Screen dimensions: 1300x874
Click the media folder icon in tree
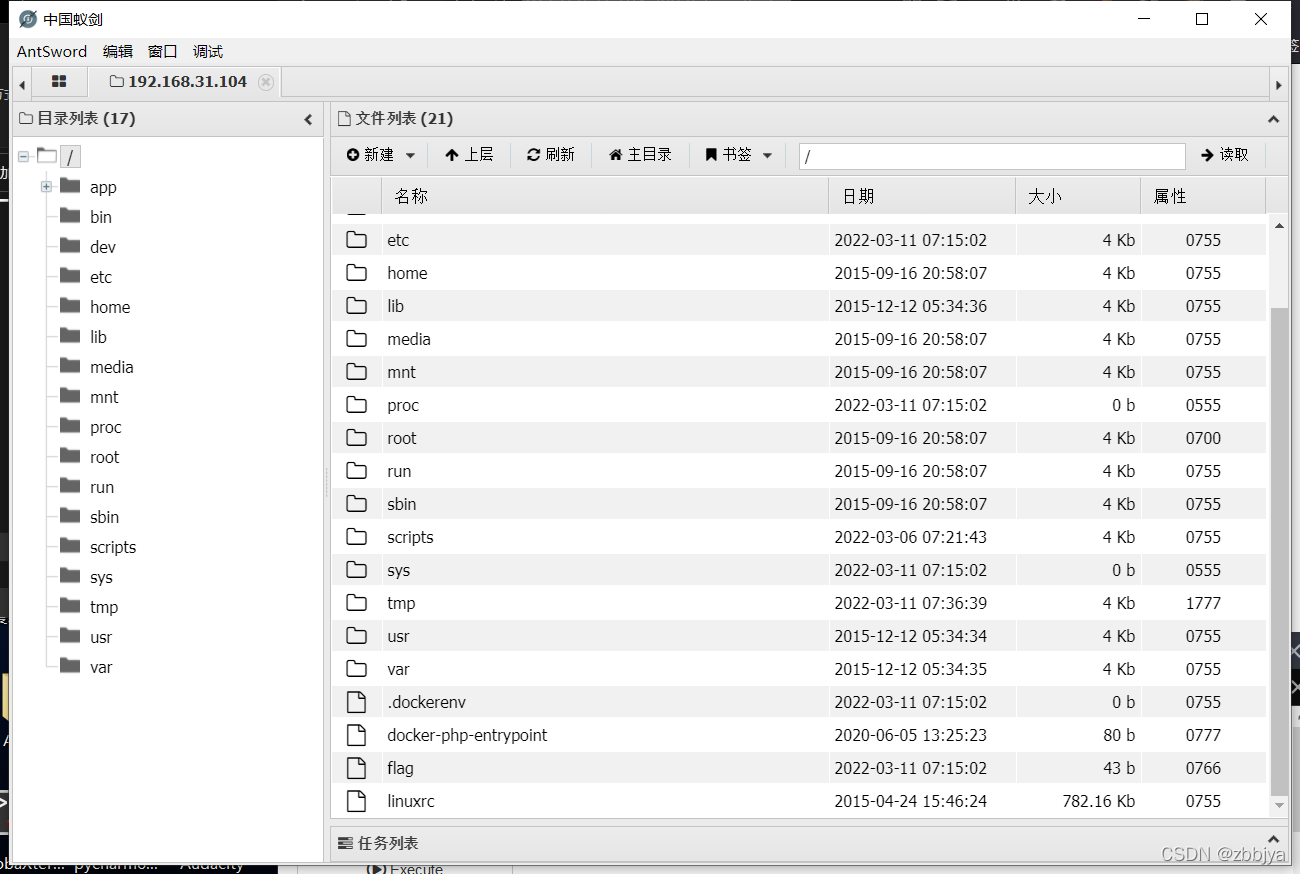pos(70,365)
